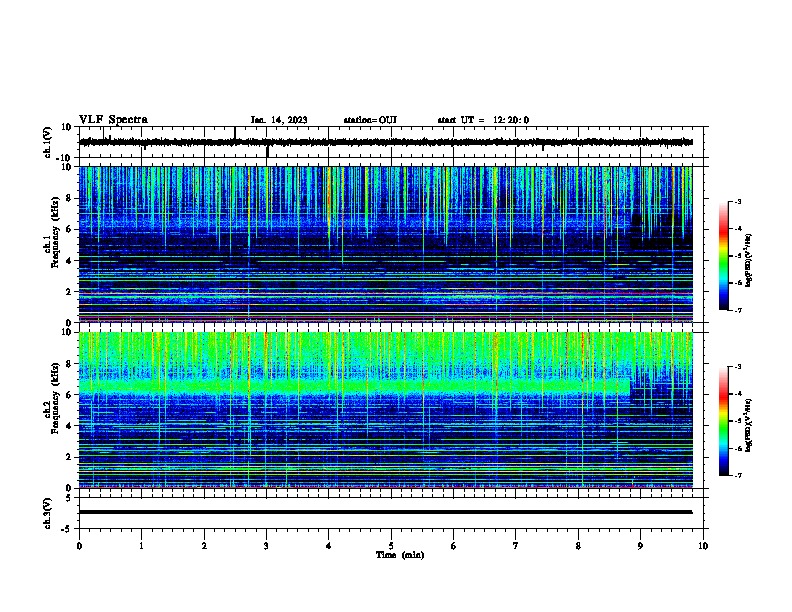This screenshot has width=792, height=612.
Task: Click the "station=OUI" header label
Action: tap(370, 120)
